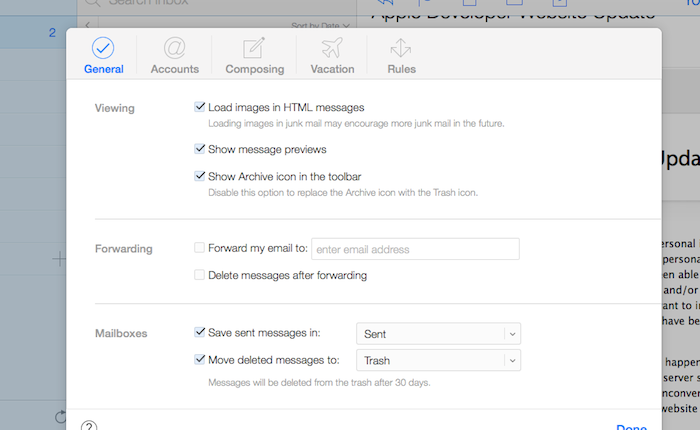Check Delete messages after forwarding

[x=201, y=275]
